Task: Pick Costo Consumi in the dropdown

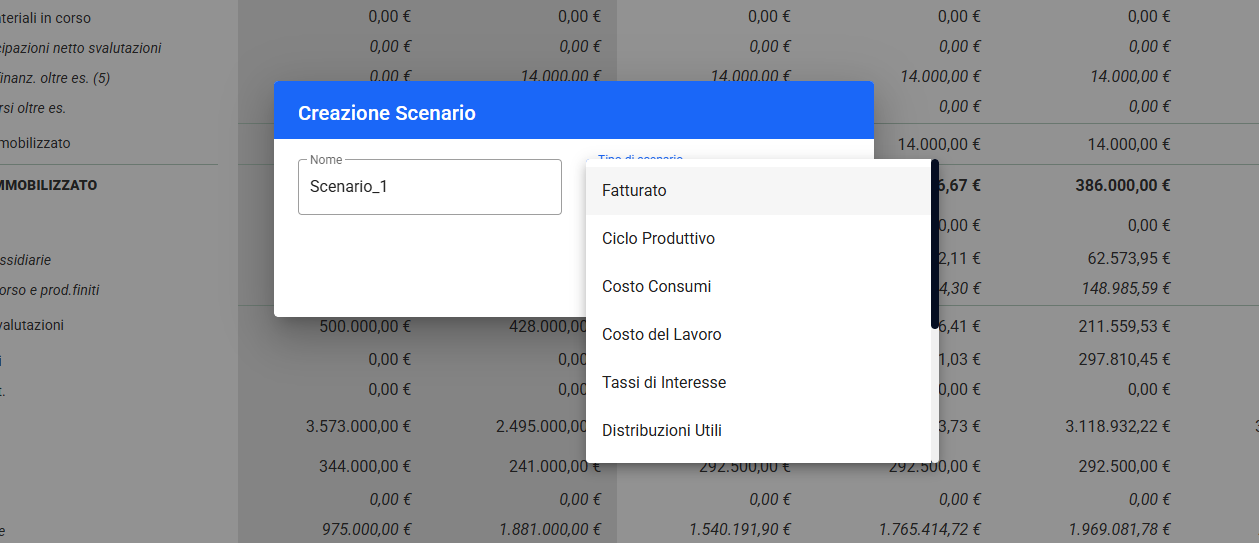Action: [x=656, y=286]
